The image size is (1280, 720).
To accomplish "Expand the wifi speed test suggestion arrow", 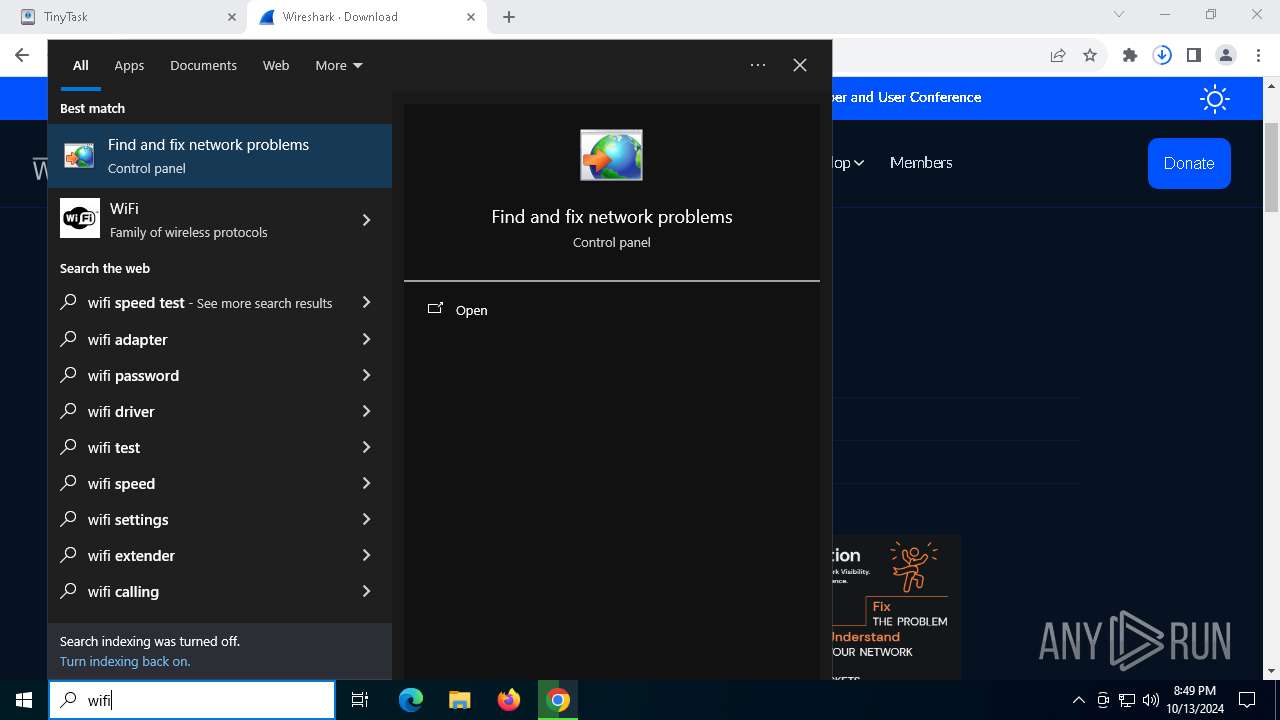I will (366, 302).
